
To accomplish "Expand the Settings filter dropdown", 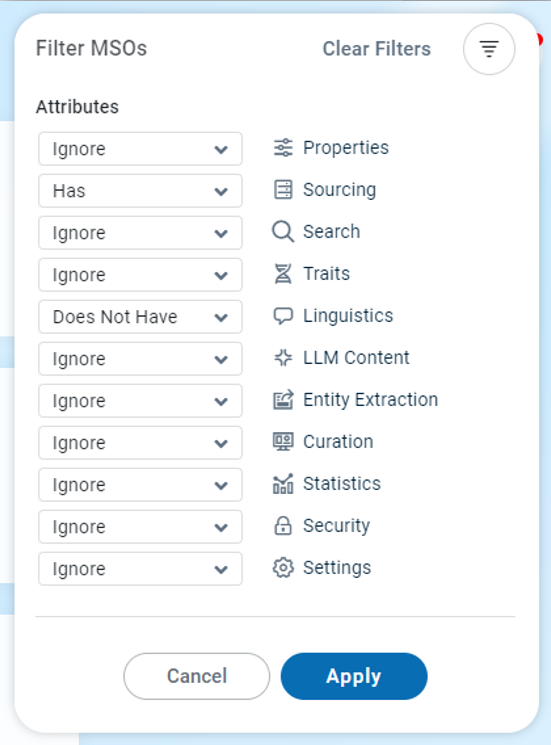I will tap(140, 569).
